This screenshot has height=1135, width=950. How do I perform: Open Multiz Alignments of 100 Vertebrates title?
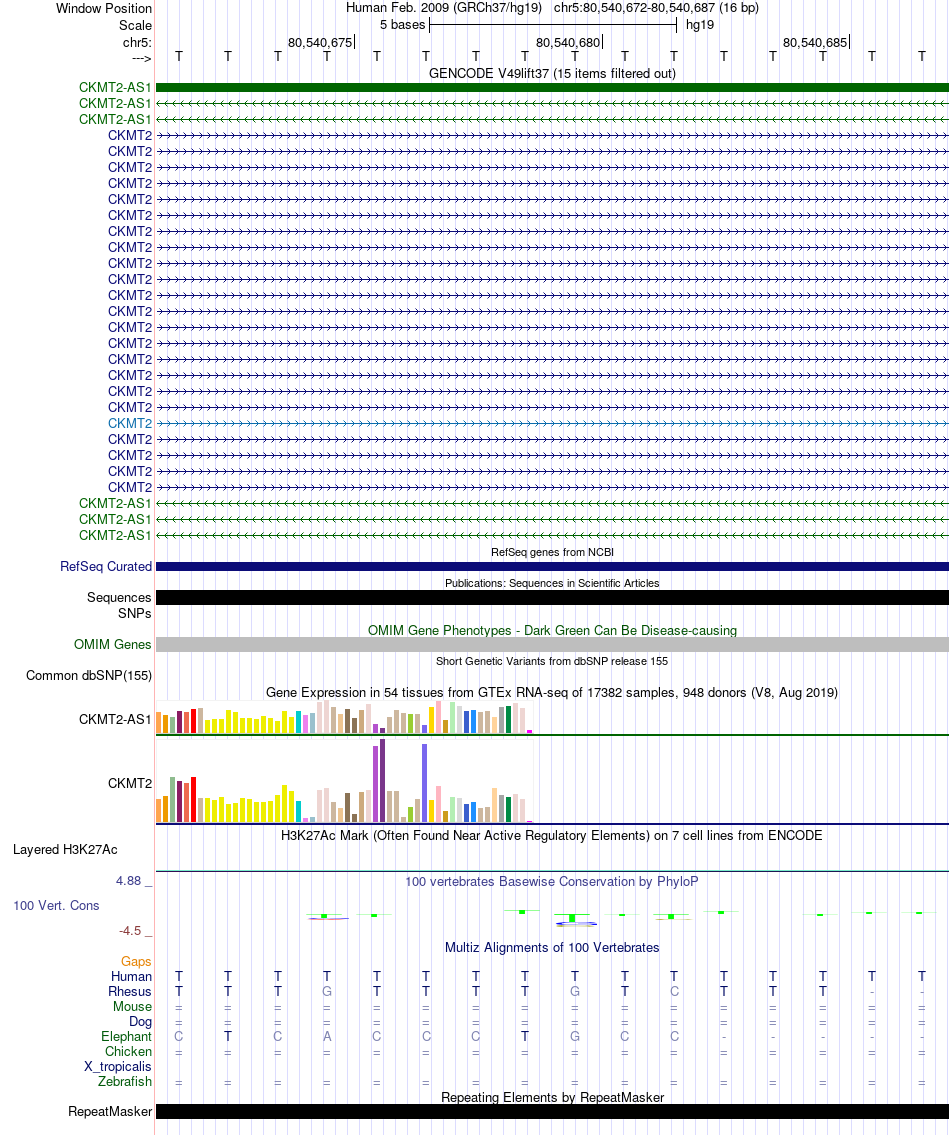pyautogui.click(x=552, y=948)
